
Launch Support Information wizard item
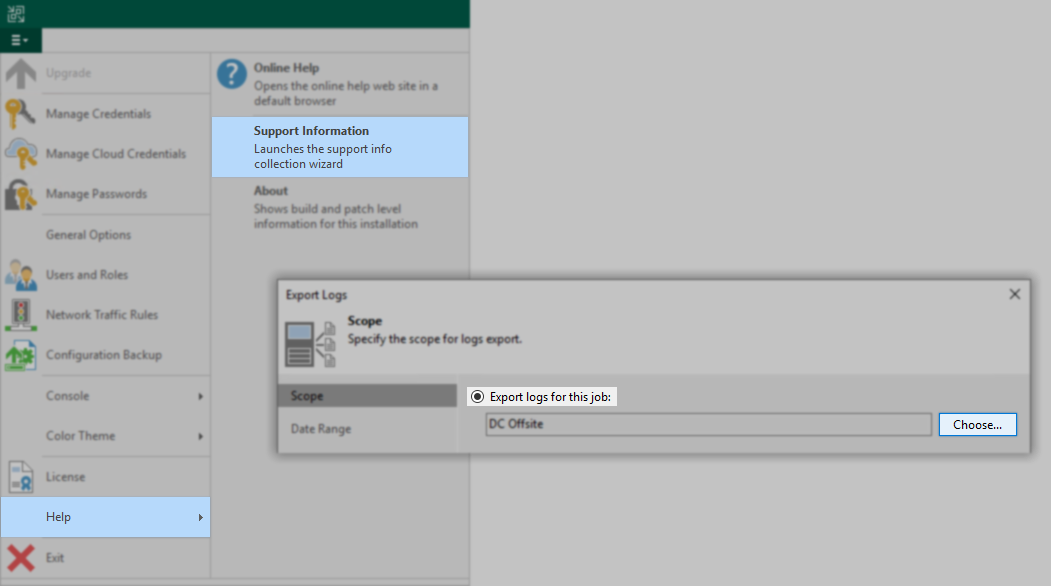(340, 147)
